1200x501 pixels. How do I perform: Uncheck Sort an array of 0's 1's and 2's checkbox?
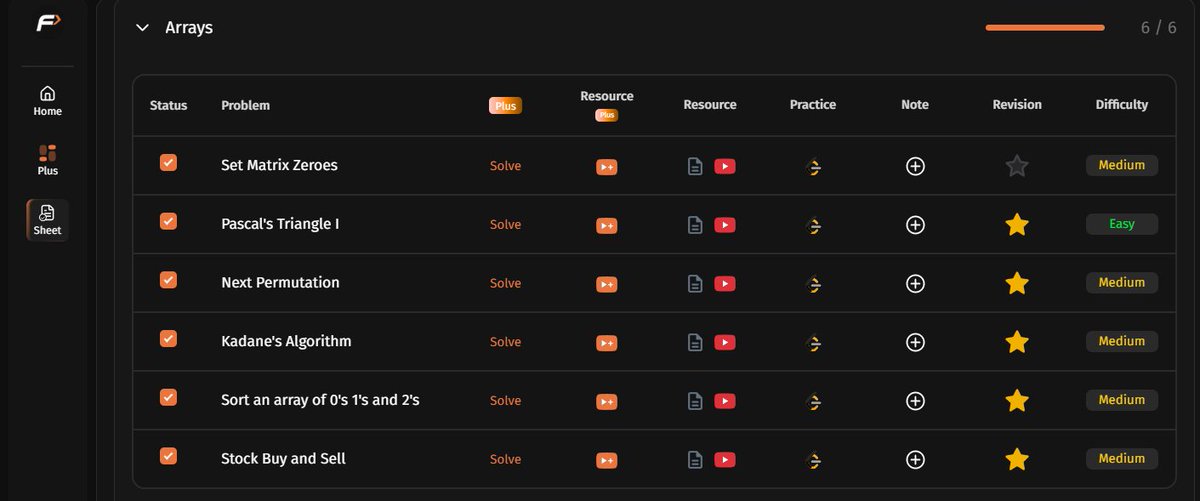pyautogui.click(x=168, y=397)
